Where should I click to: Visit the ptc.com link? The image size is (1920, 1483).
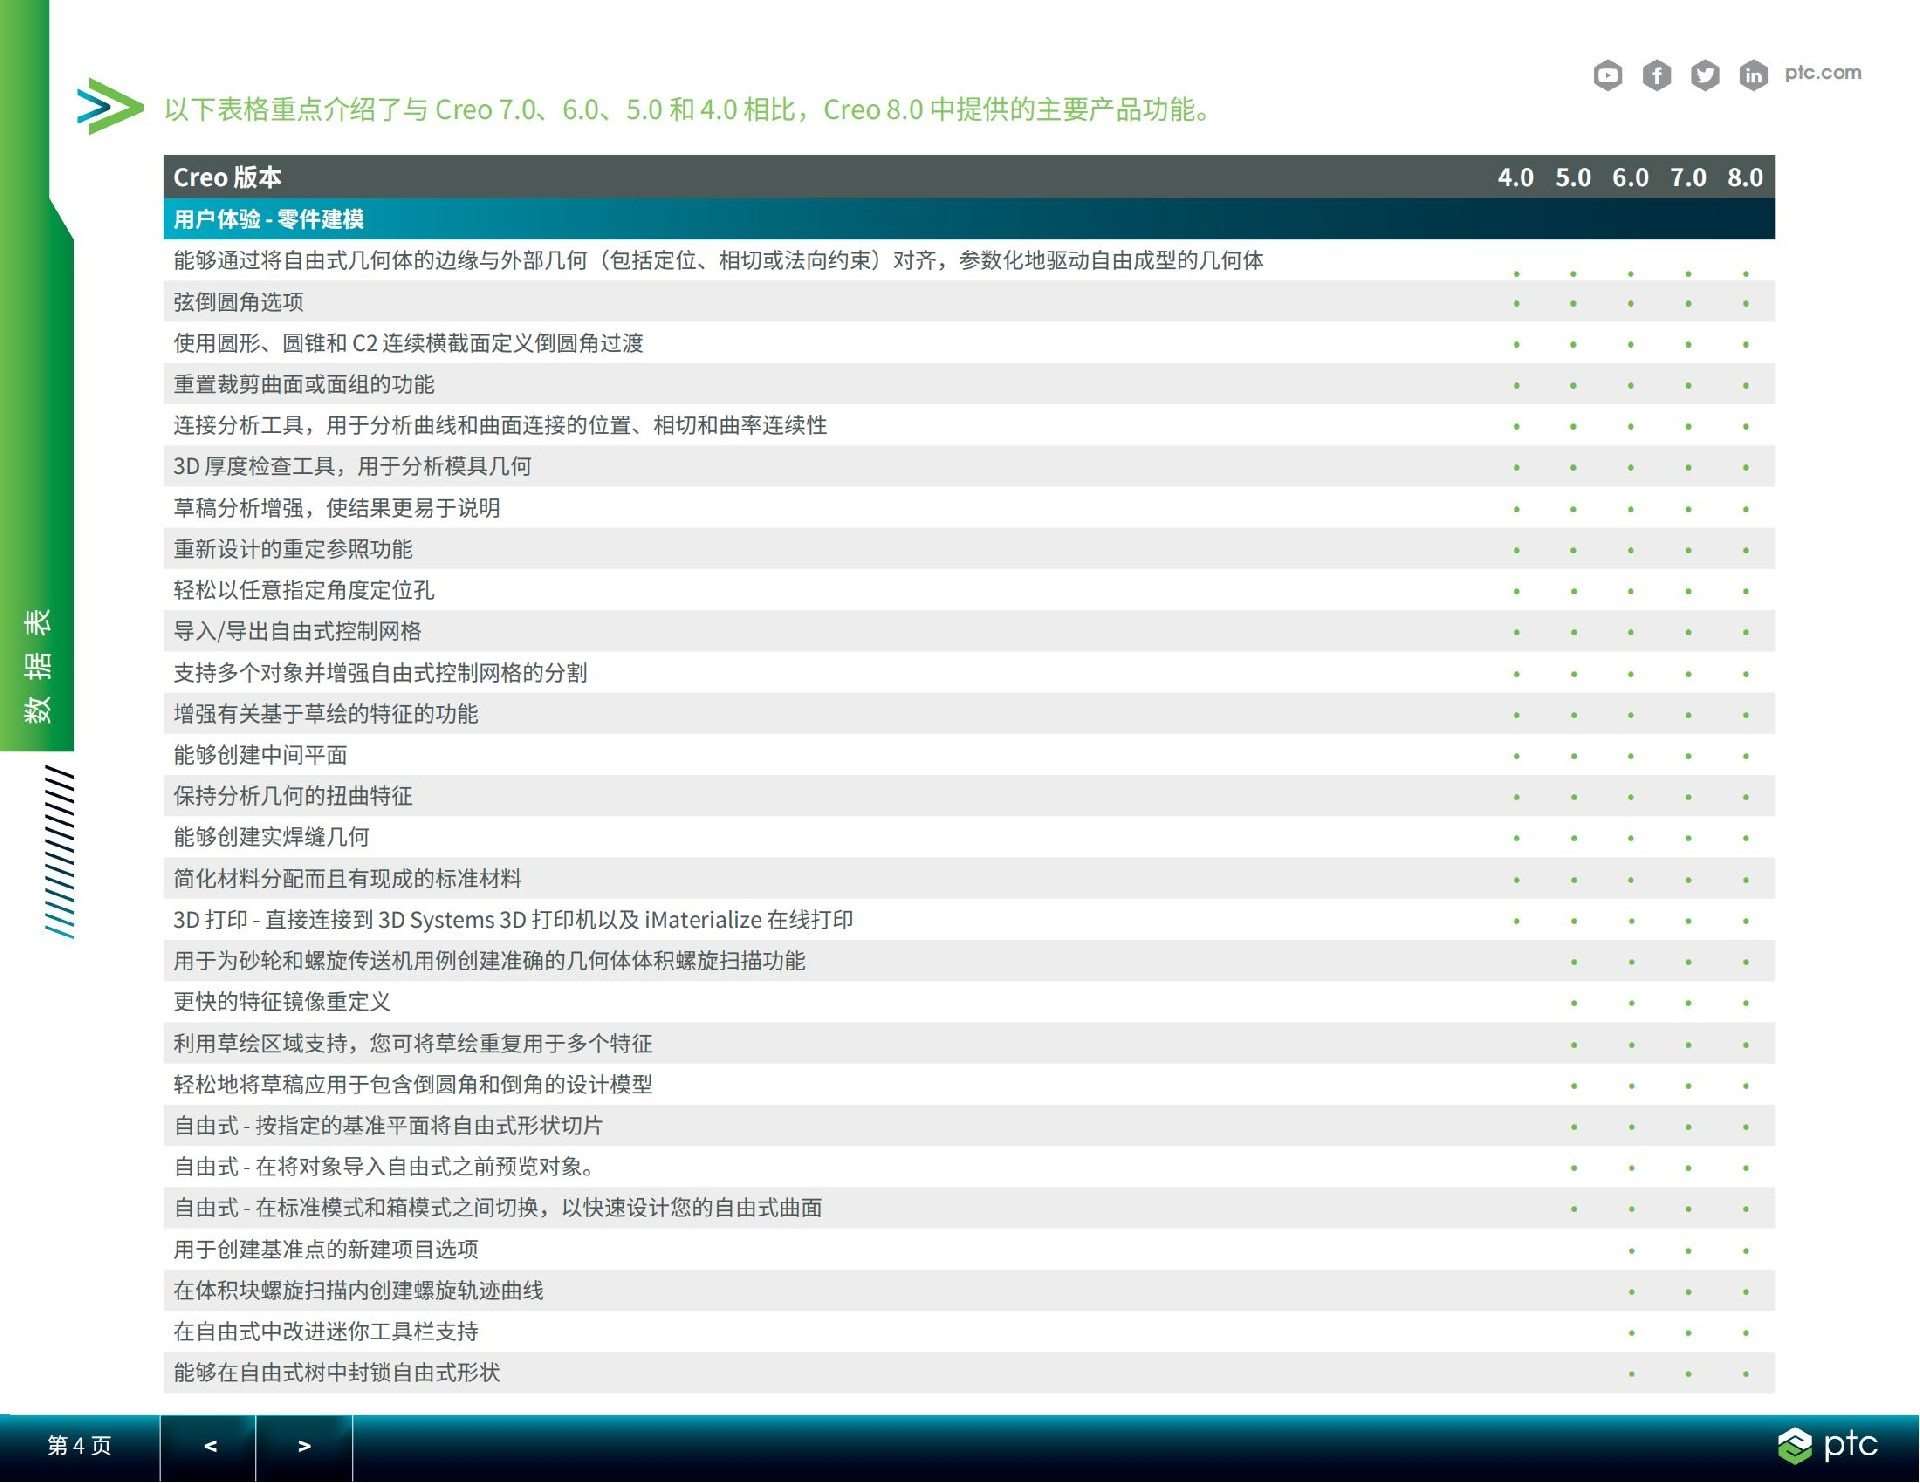click(x=1823, y=73)
